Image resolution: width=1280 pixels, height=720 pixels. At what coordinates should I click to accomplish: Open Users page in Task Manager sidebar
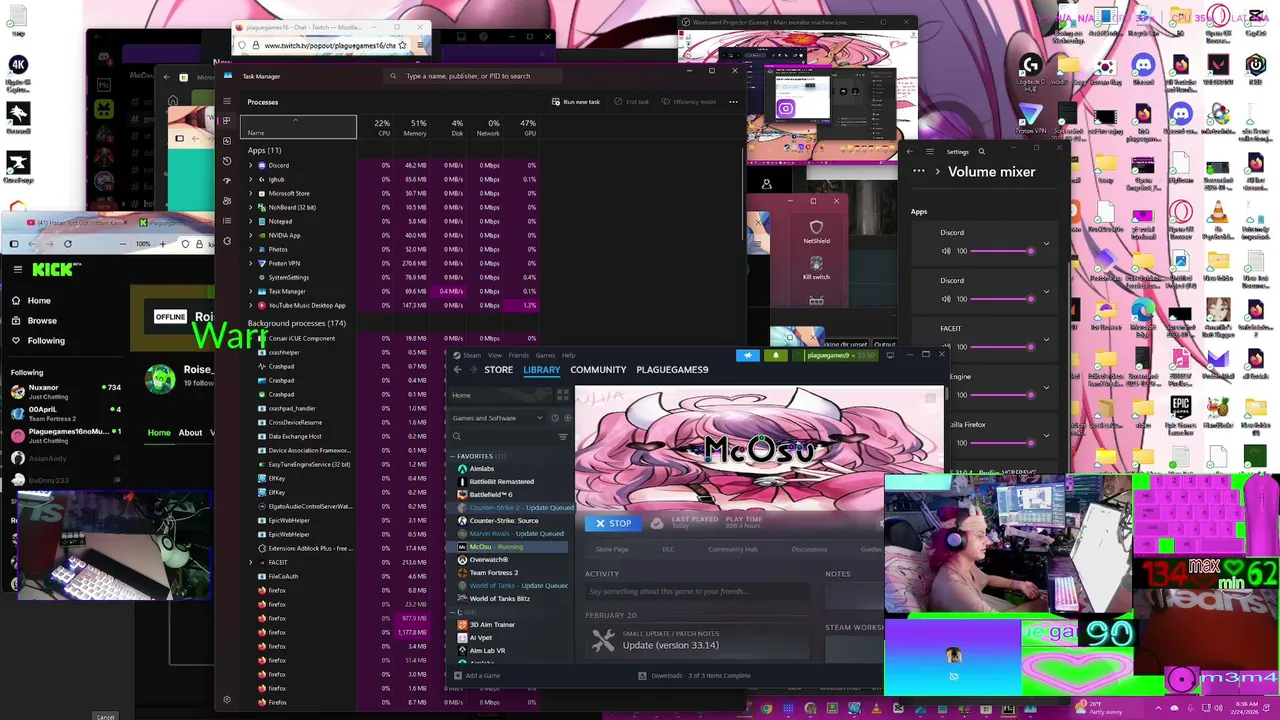[x=227, y=201]
